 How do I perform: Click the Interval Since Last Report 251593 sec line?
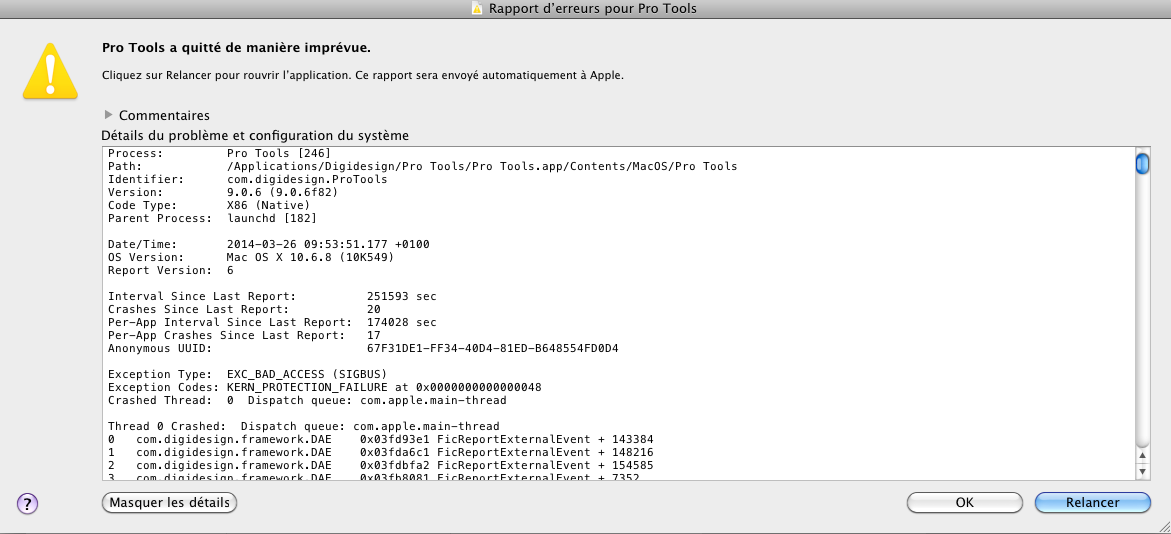pos(273,297)
